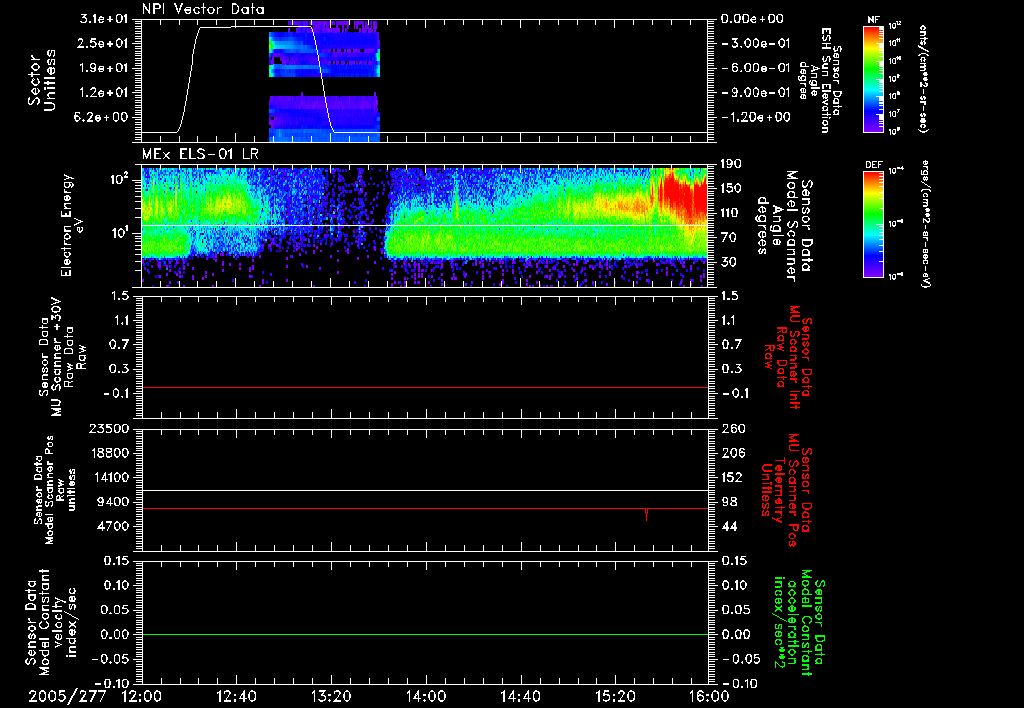Click the 14:40 time axis label

520,696
